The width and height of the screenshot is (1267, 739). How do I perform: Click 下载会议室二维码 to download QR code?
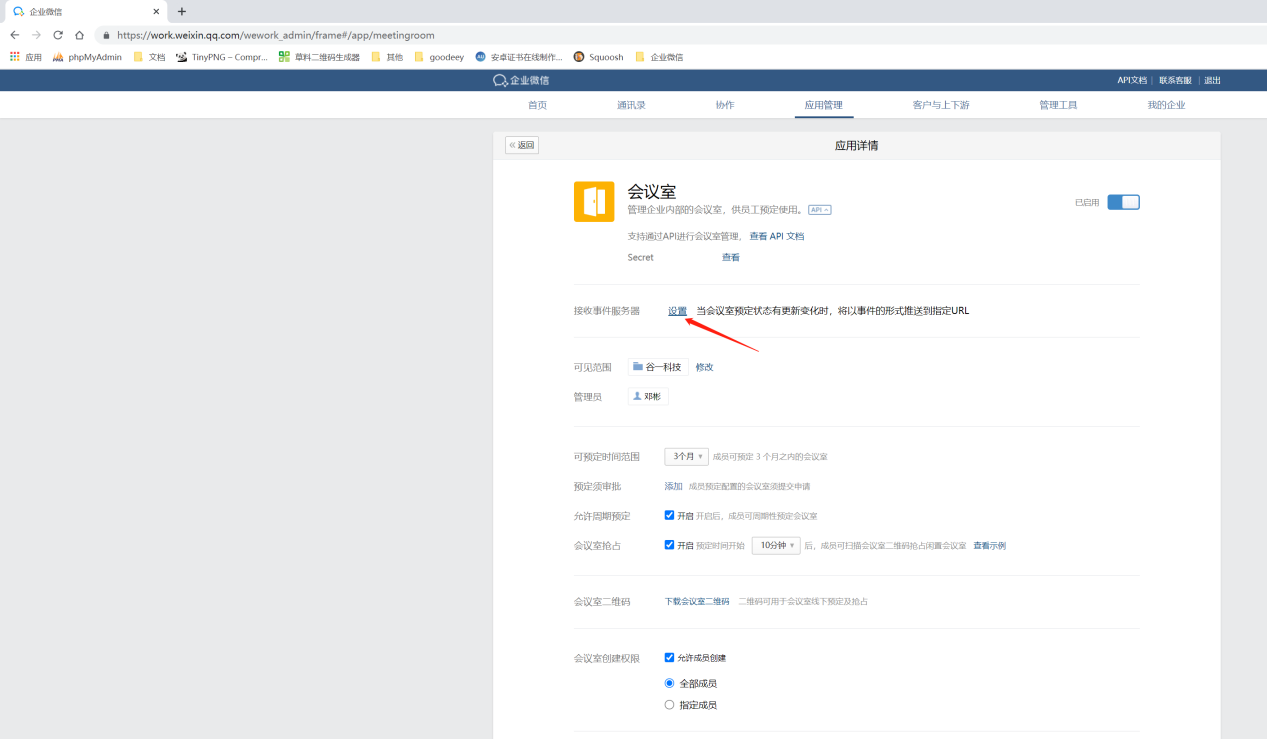point(696,601)
